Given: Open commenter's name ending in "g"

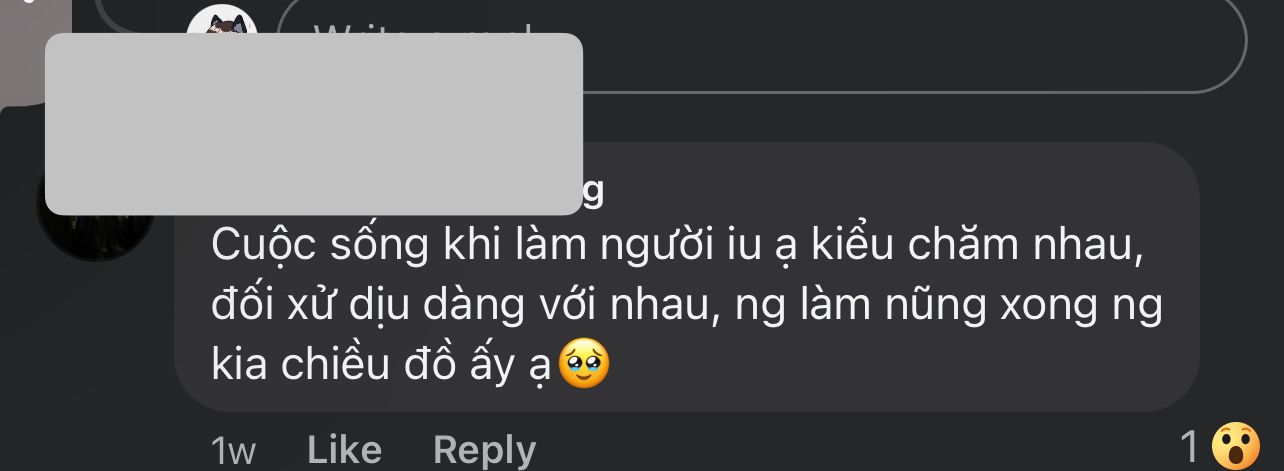Looking at the screenshot, I should point(592,192).
